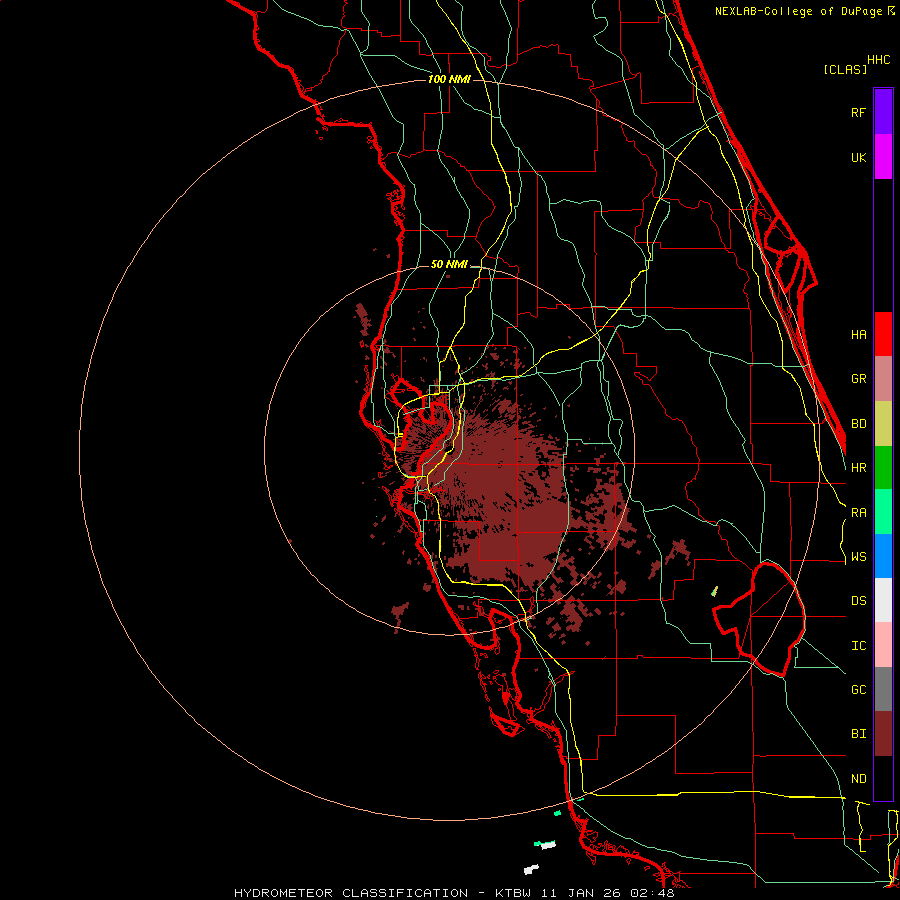Click the 02:48 timestamp
The width and height of the screenshot is (900, 900).
651,893
